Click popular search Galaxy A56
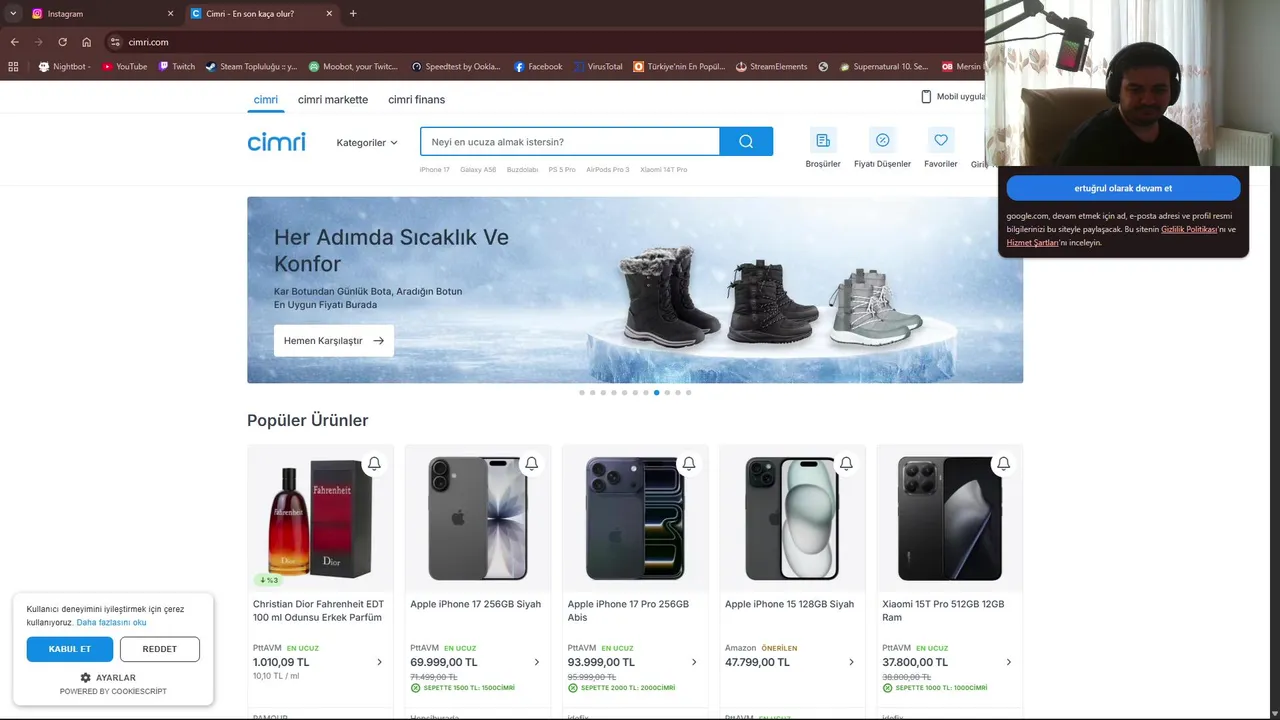The image size is (1280, 720). pos(478,170)
